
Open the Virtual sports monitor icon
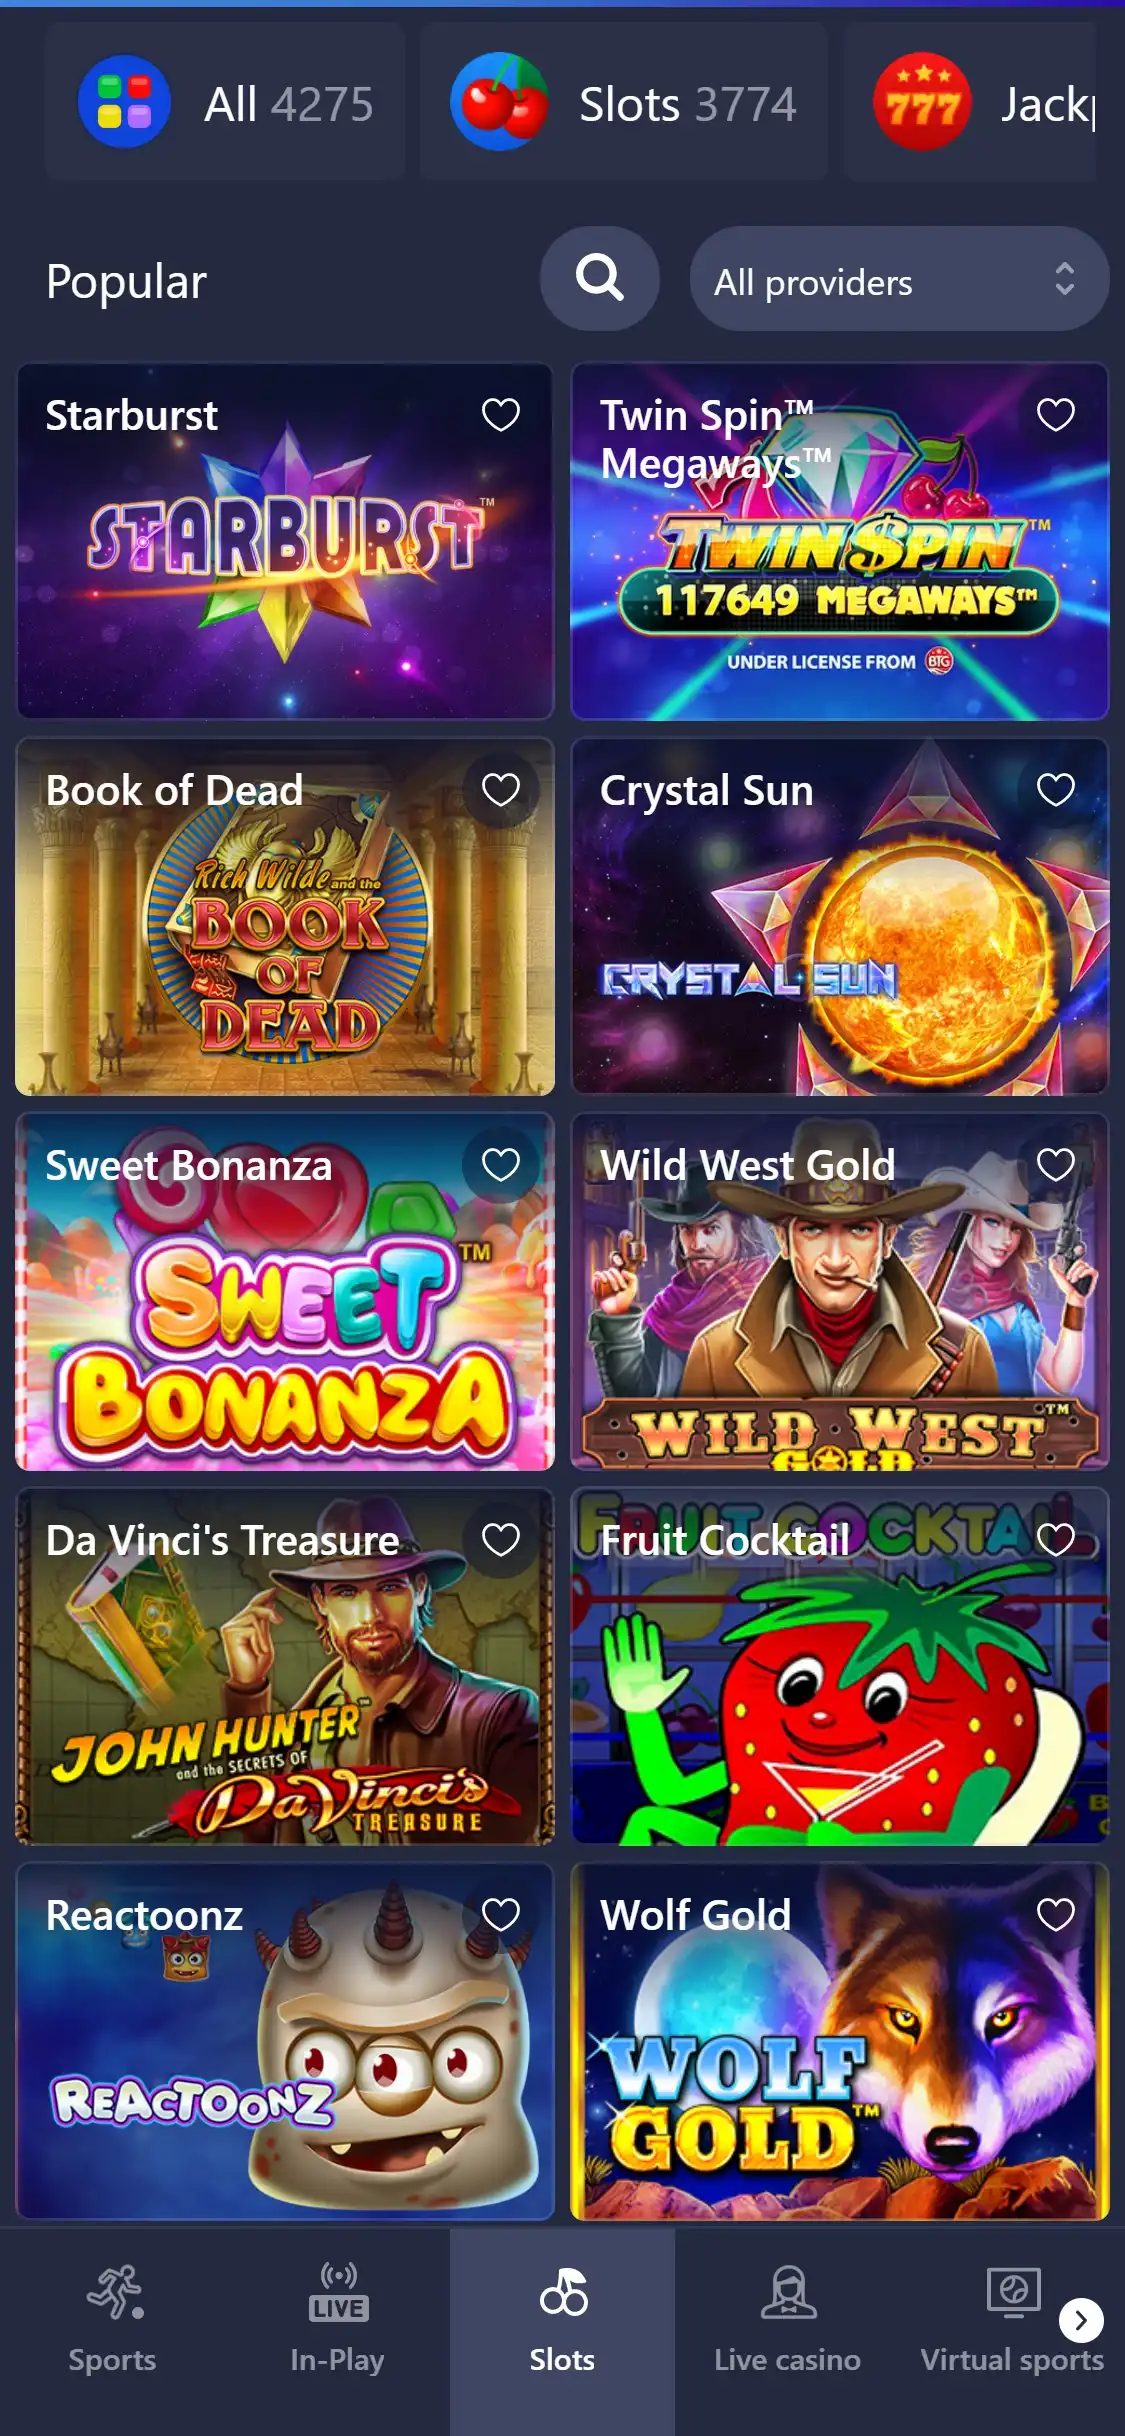(1013, 2292)
